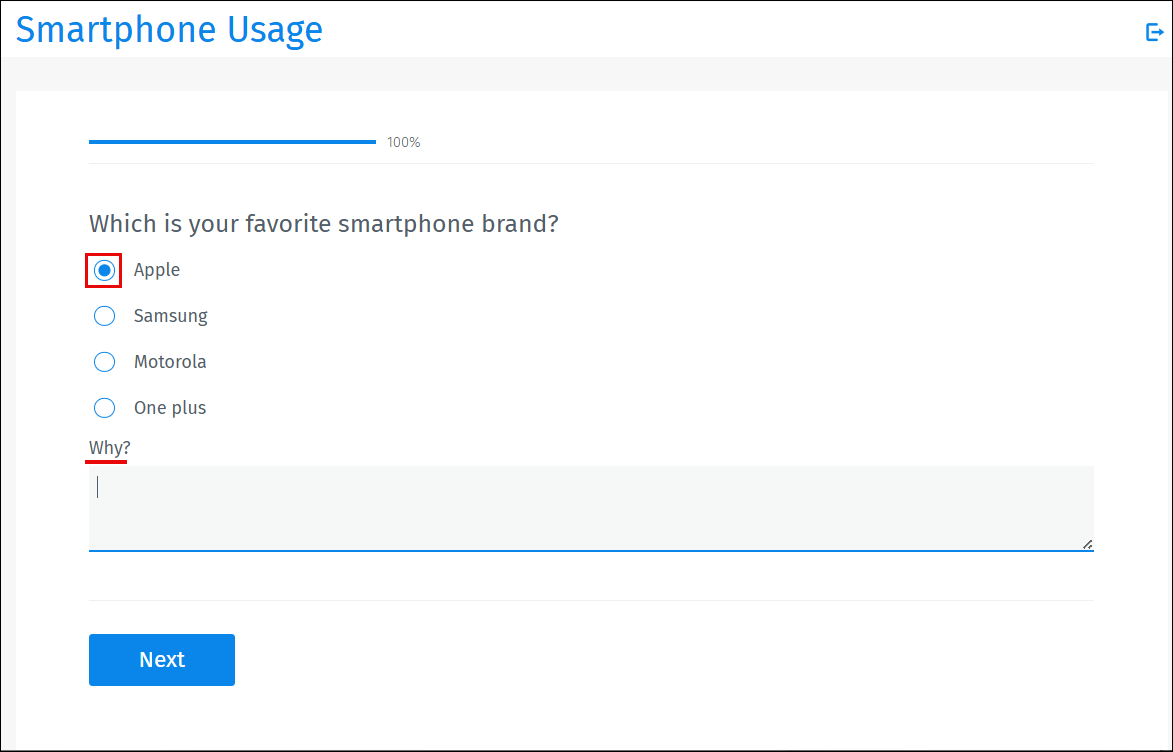This screenshot has width=1173, height=752.
Task: Click the Why? label above the text box
Action: point(106,447)
